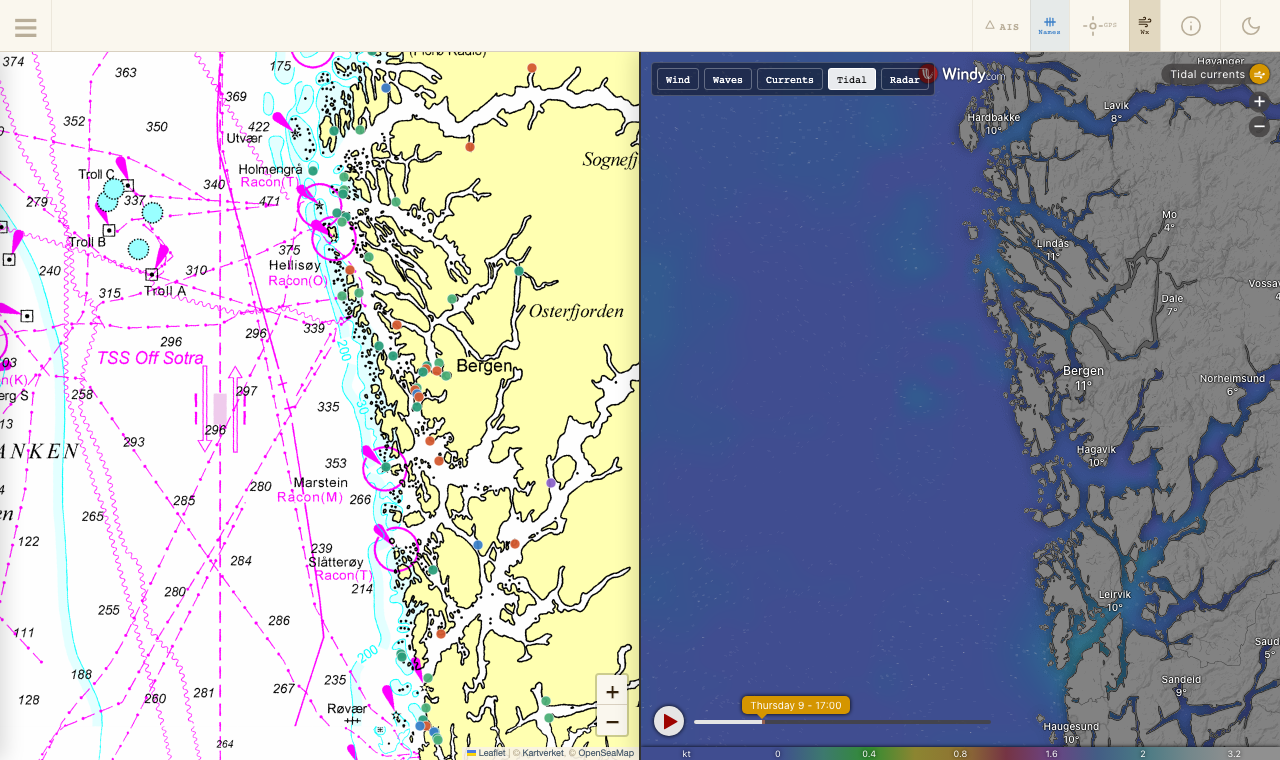Viewport: 1280px width, 760px height.
Task: Click the Norheimsund 6° weather label
Action: tap(1233, 385)
